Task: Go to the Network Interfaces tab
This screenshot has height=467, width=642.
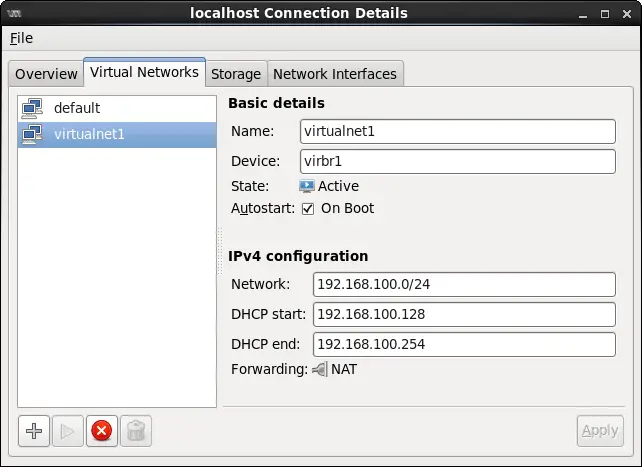Action: (x=335, y=74)
